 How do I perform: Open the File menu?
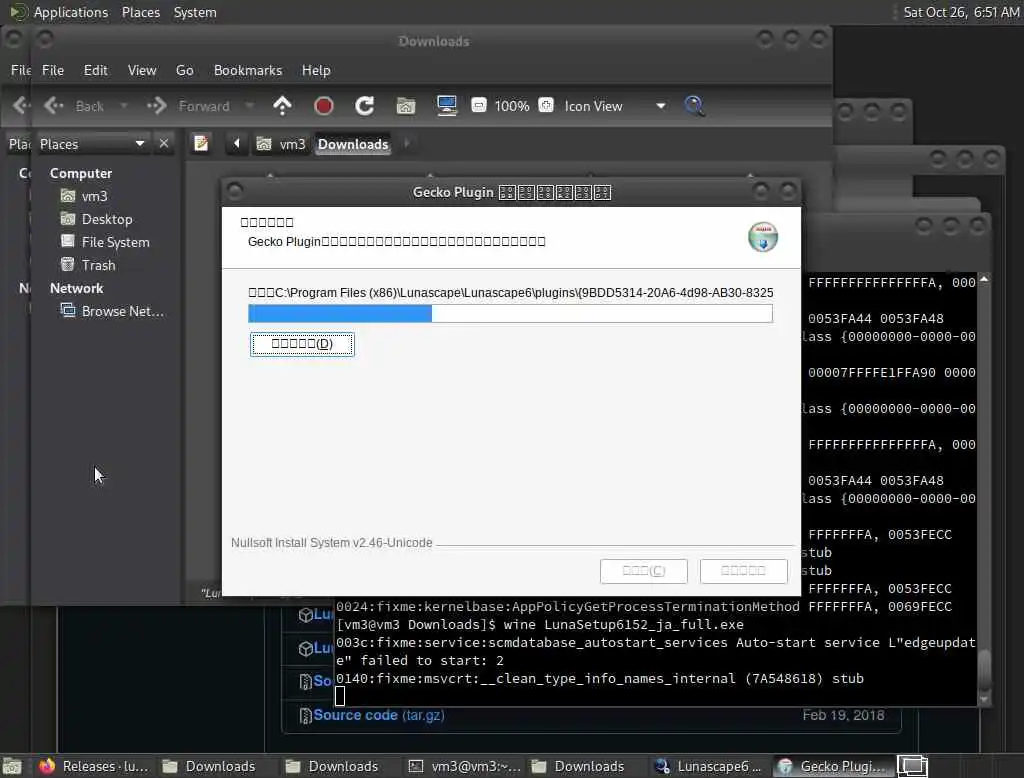point(53,70)
